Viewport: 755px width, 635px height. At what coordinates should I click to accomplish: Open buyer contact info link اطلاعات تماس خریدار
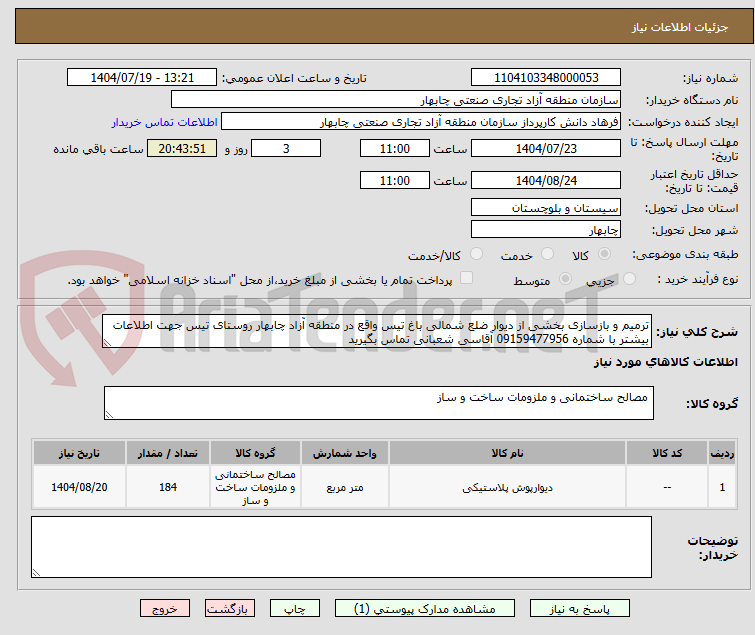[164, 122]
